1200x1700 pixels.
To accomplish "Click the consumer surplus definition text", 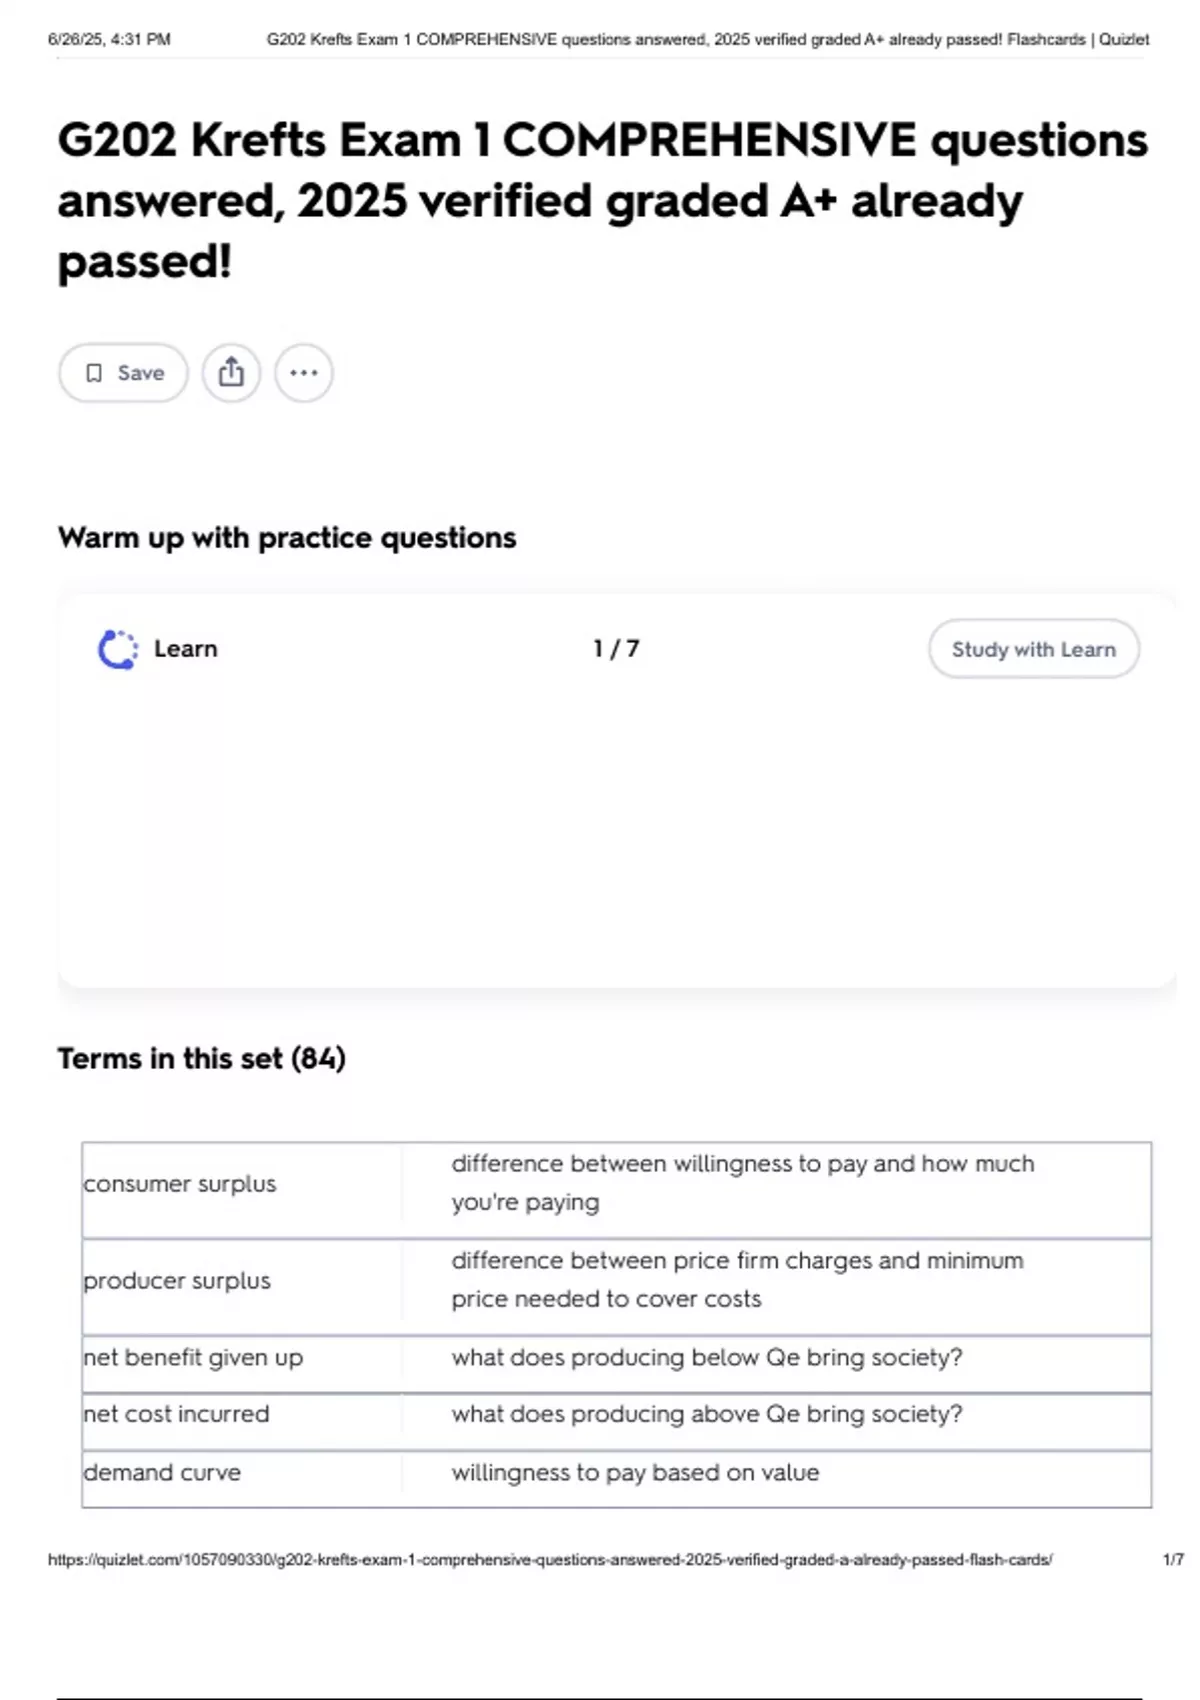I will pyautogui.click(x=743, y=1183).
